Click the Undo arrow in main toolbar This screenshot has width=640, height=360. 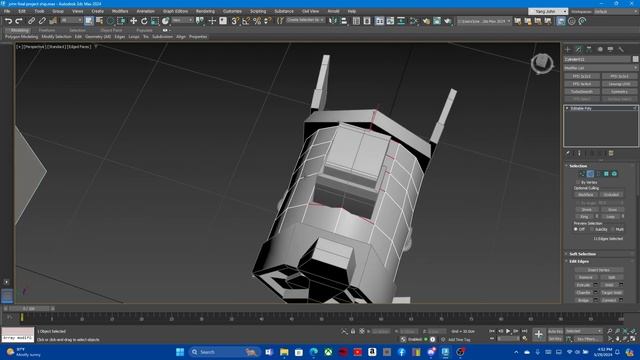point(8,21)
